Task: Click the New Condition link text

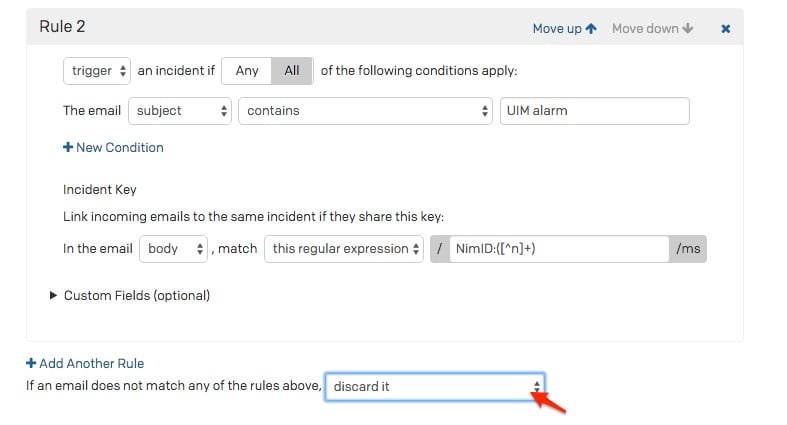Action: tap(119, 148)
